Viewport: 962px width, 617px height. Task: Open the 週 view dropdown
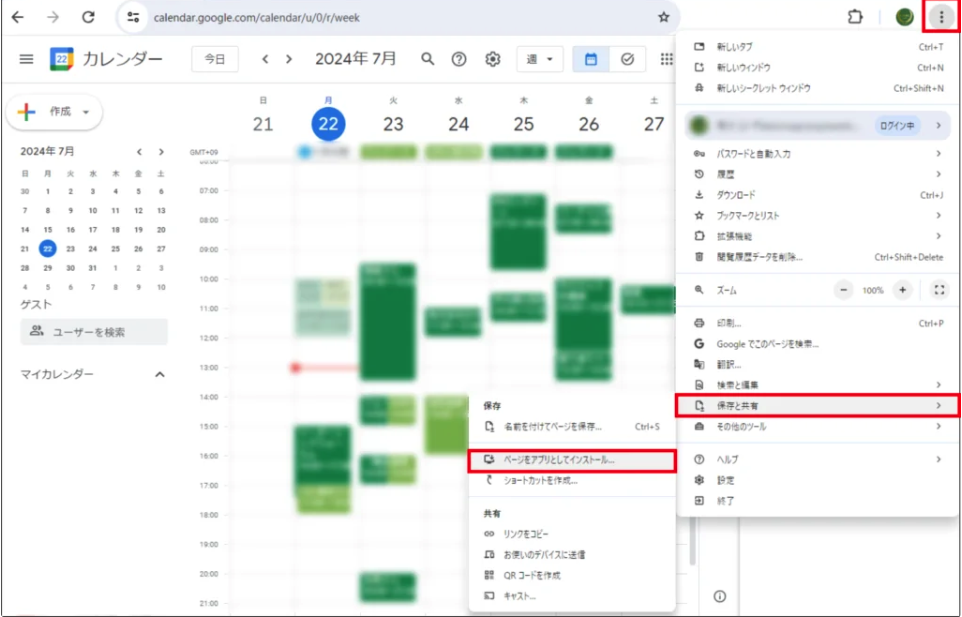[540, 59]
